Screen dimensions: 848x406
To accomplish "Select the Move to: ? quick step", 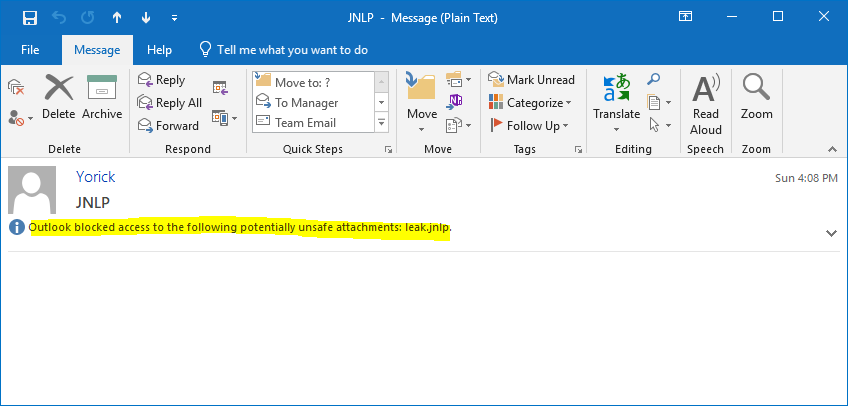I will [314, 82].
